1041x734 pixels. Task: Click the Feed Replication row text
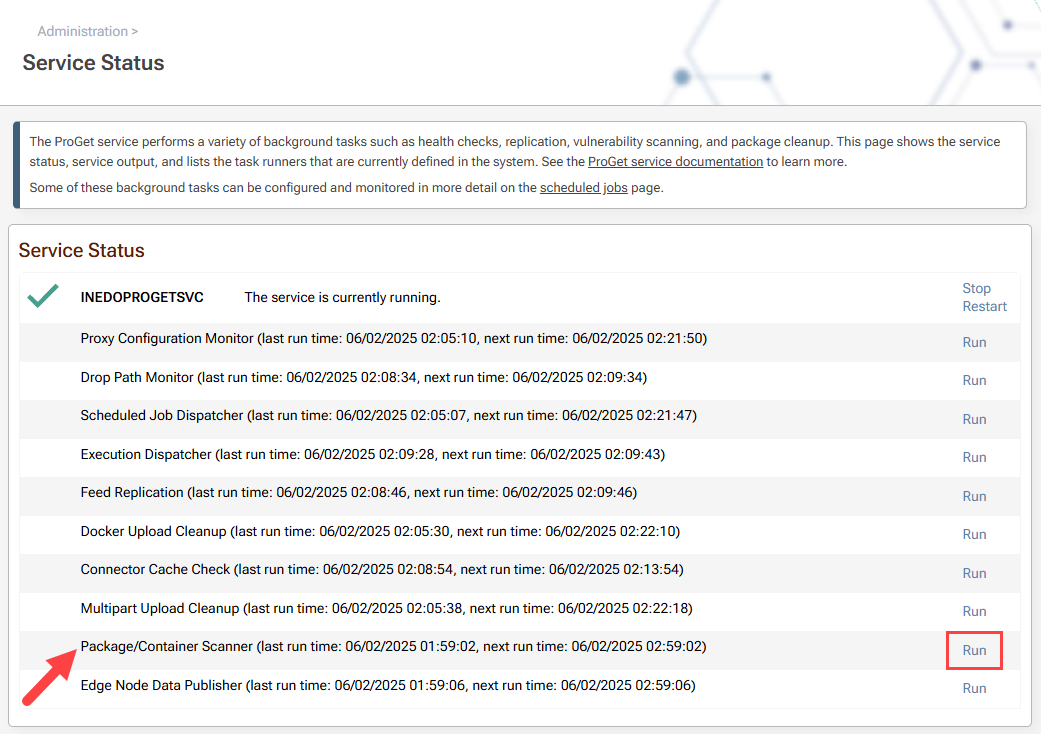coord(359,492)
